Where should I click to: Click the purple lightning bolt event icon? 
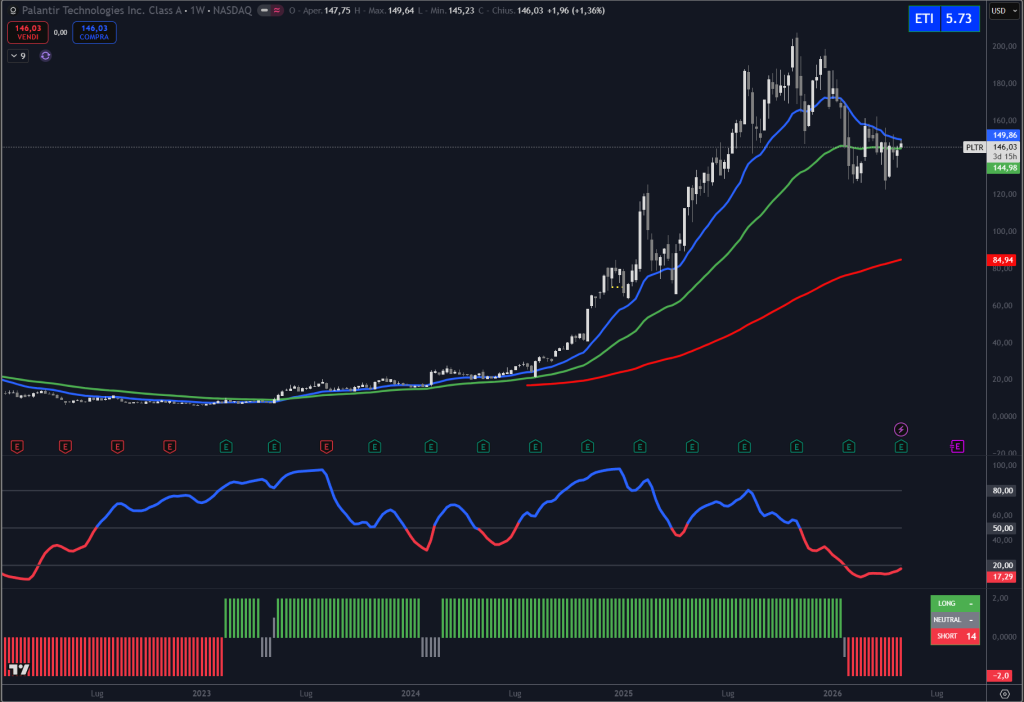[x=901, y=429]
